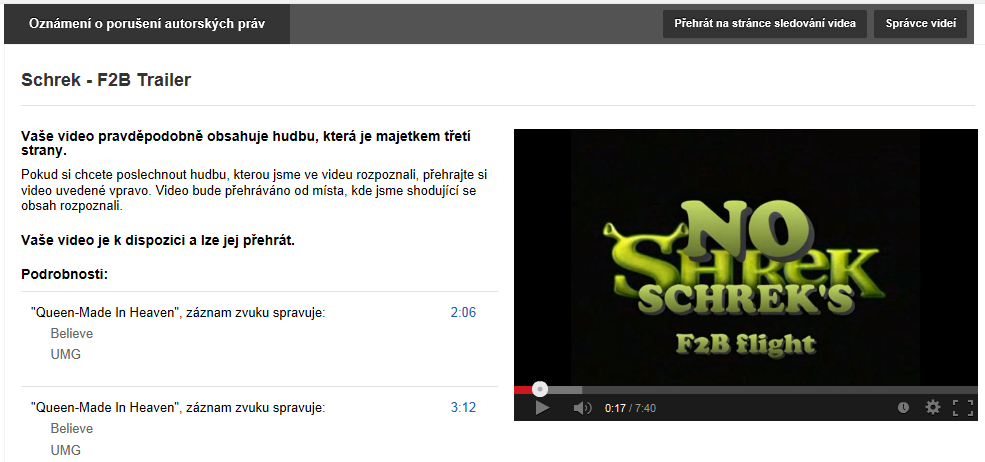
Task: Jump to the 3:12 timestamp link
Action: click(x=464, y=407)
